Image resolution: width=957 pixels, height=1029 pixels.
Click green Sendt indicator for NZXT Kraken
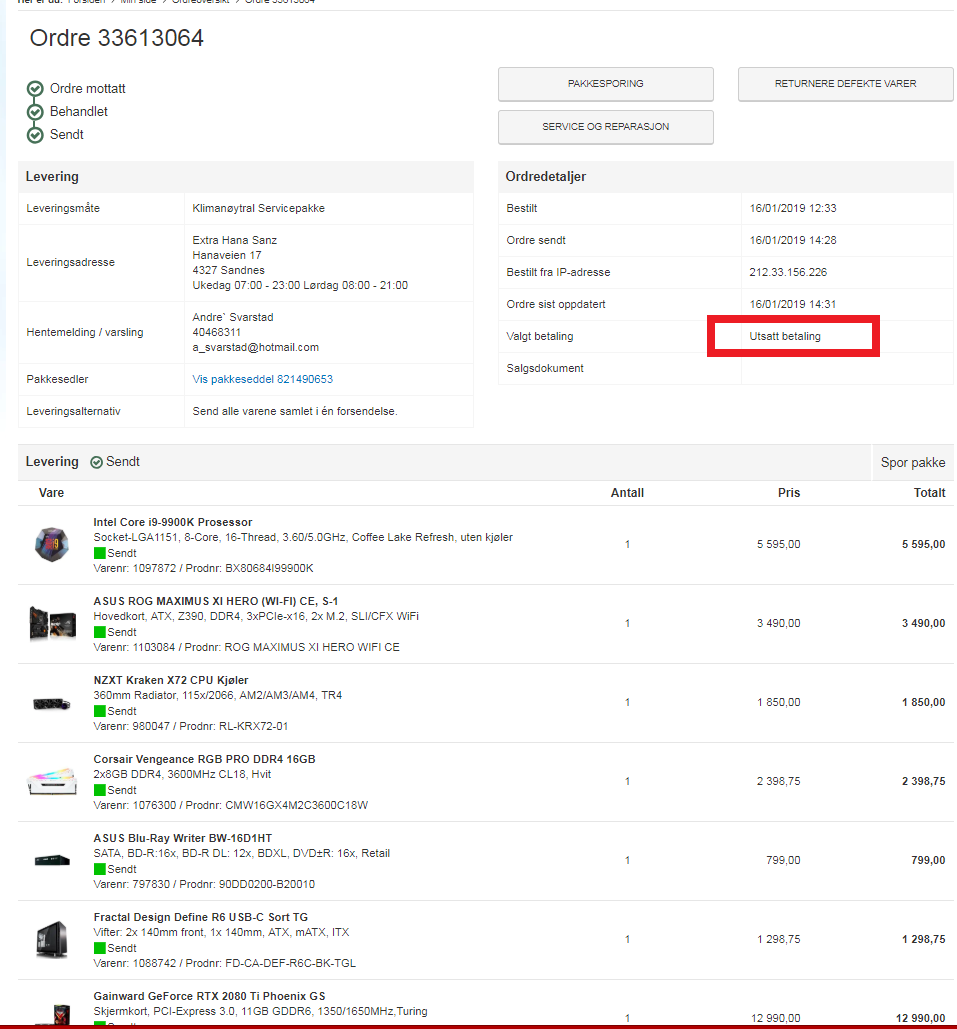coord(100,711)
